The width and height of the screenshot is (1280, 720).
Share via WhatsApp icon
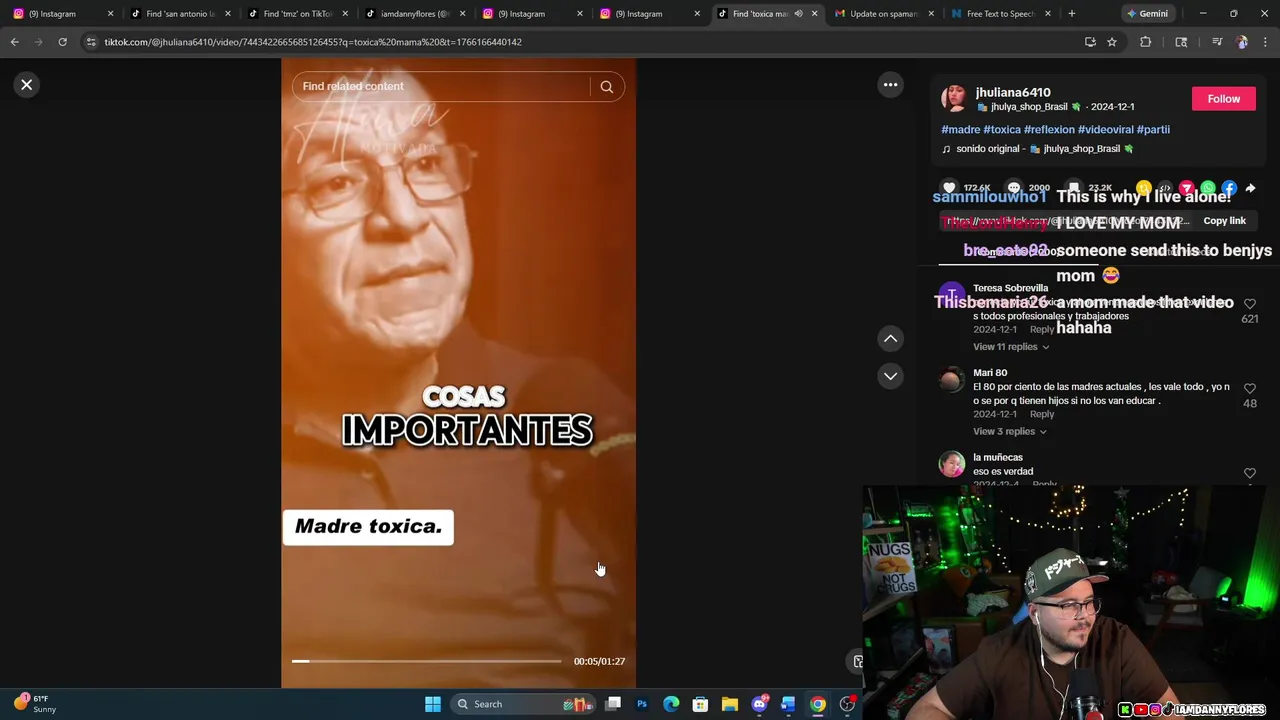1208,188
